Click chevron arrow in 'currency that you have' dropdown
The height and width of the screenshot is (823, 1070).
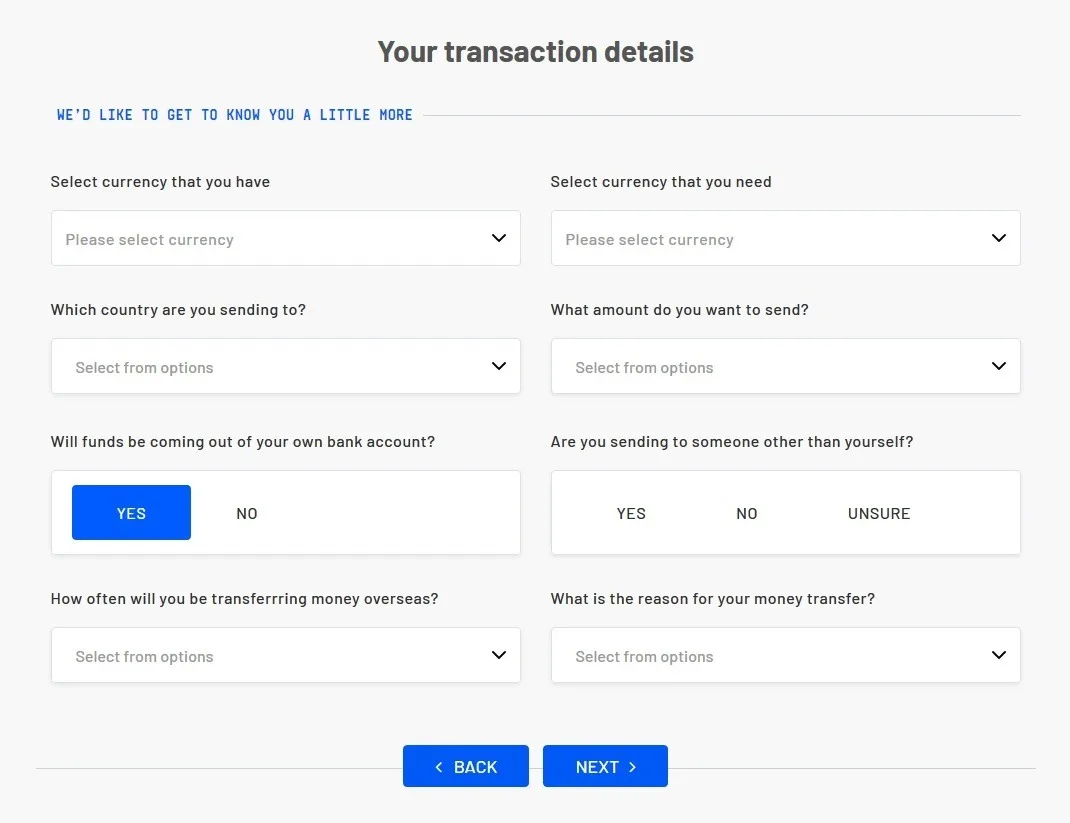pos(499,238)
